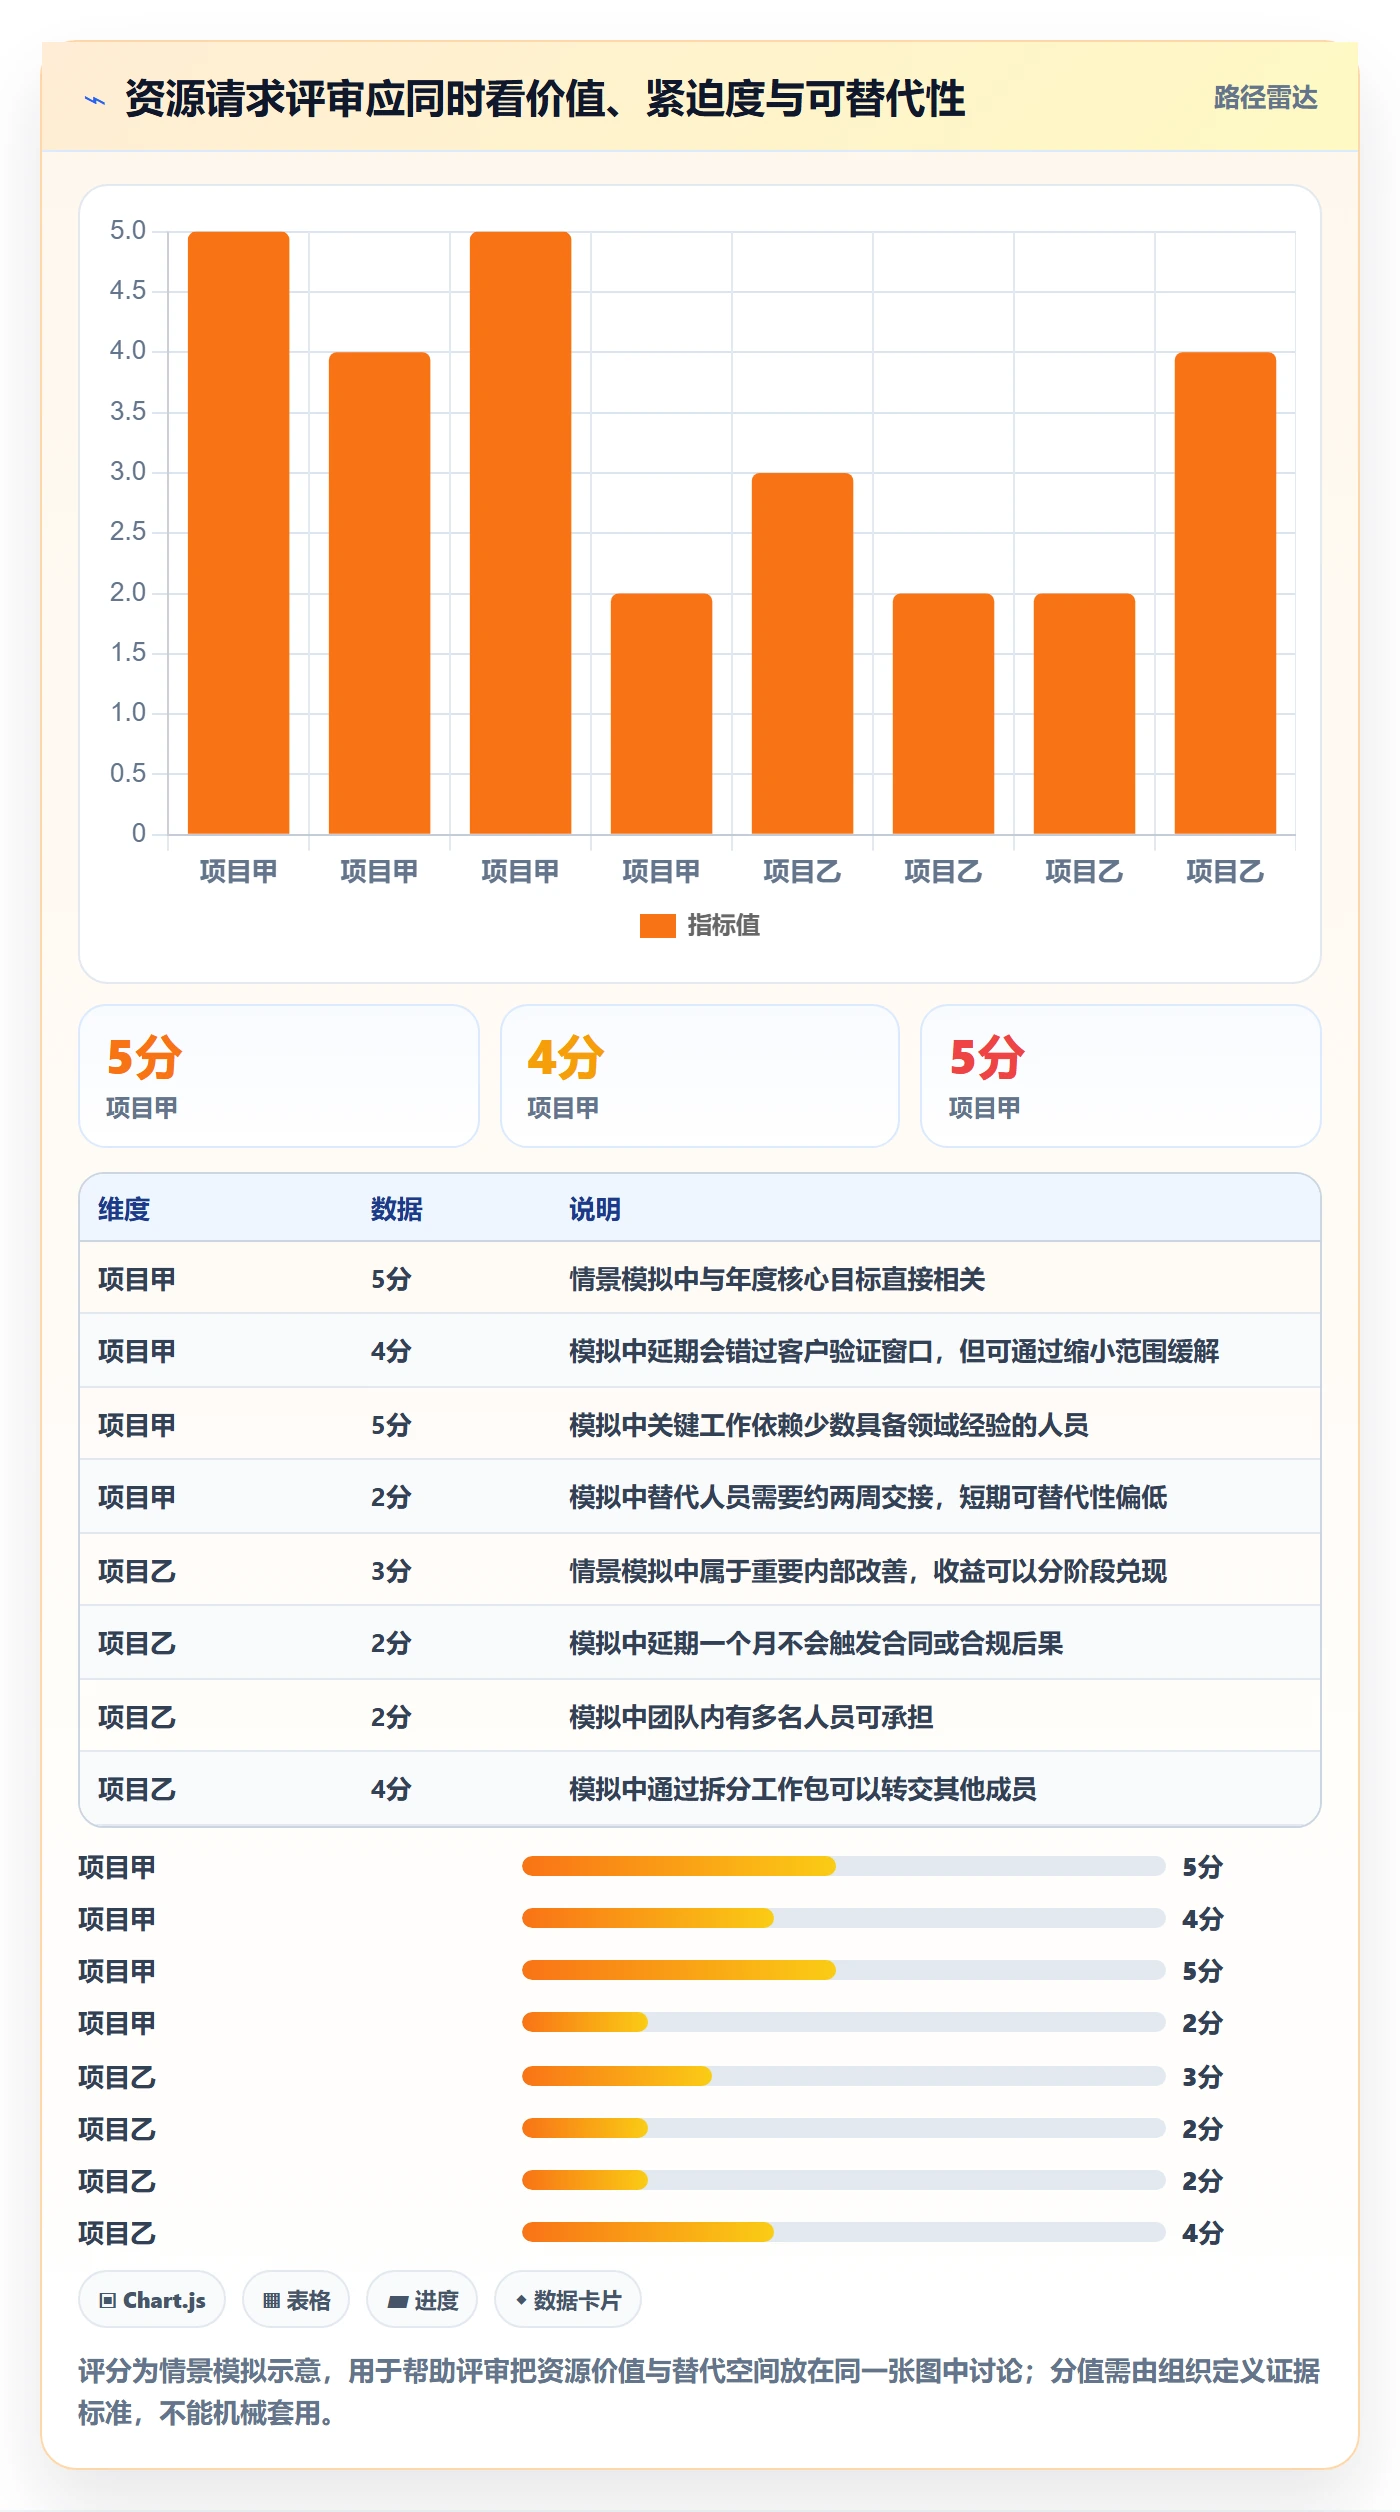Select row 情景模拟中与年度核心目标直接相关
Viewport: 1400px width, 2512px height.
coord(700,1278)
